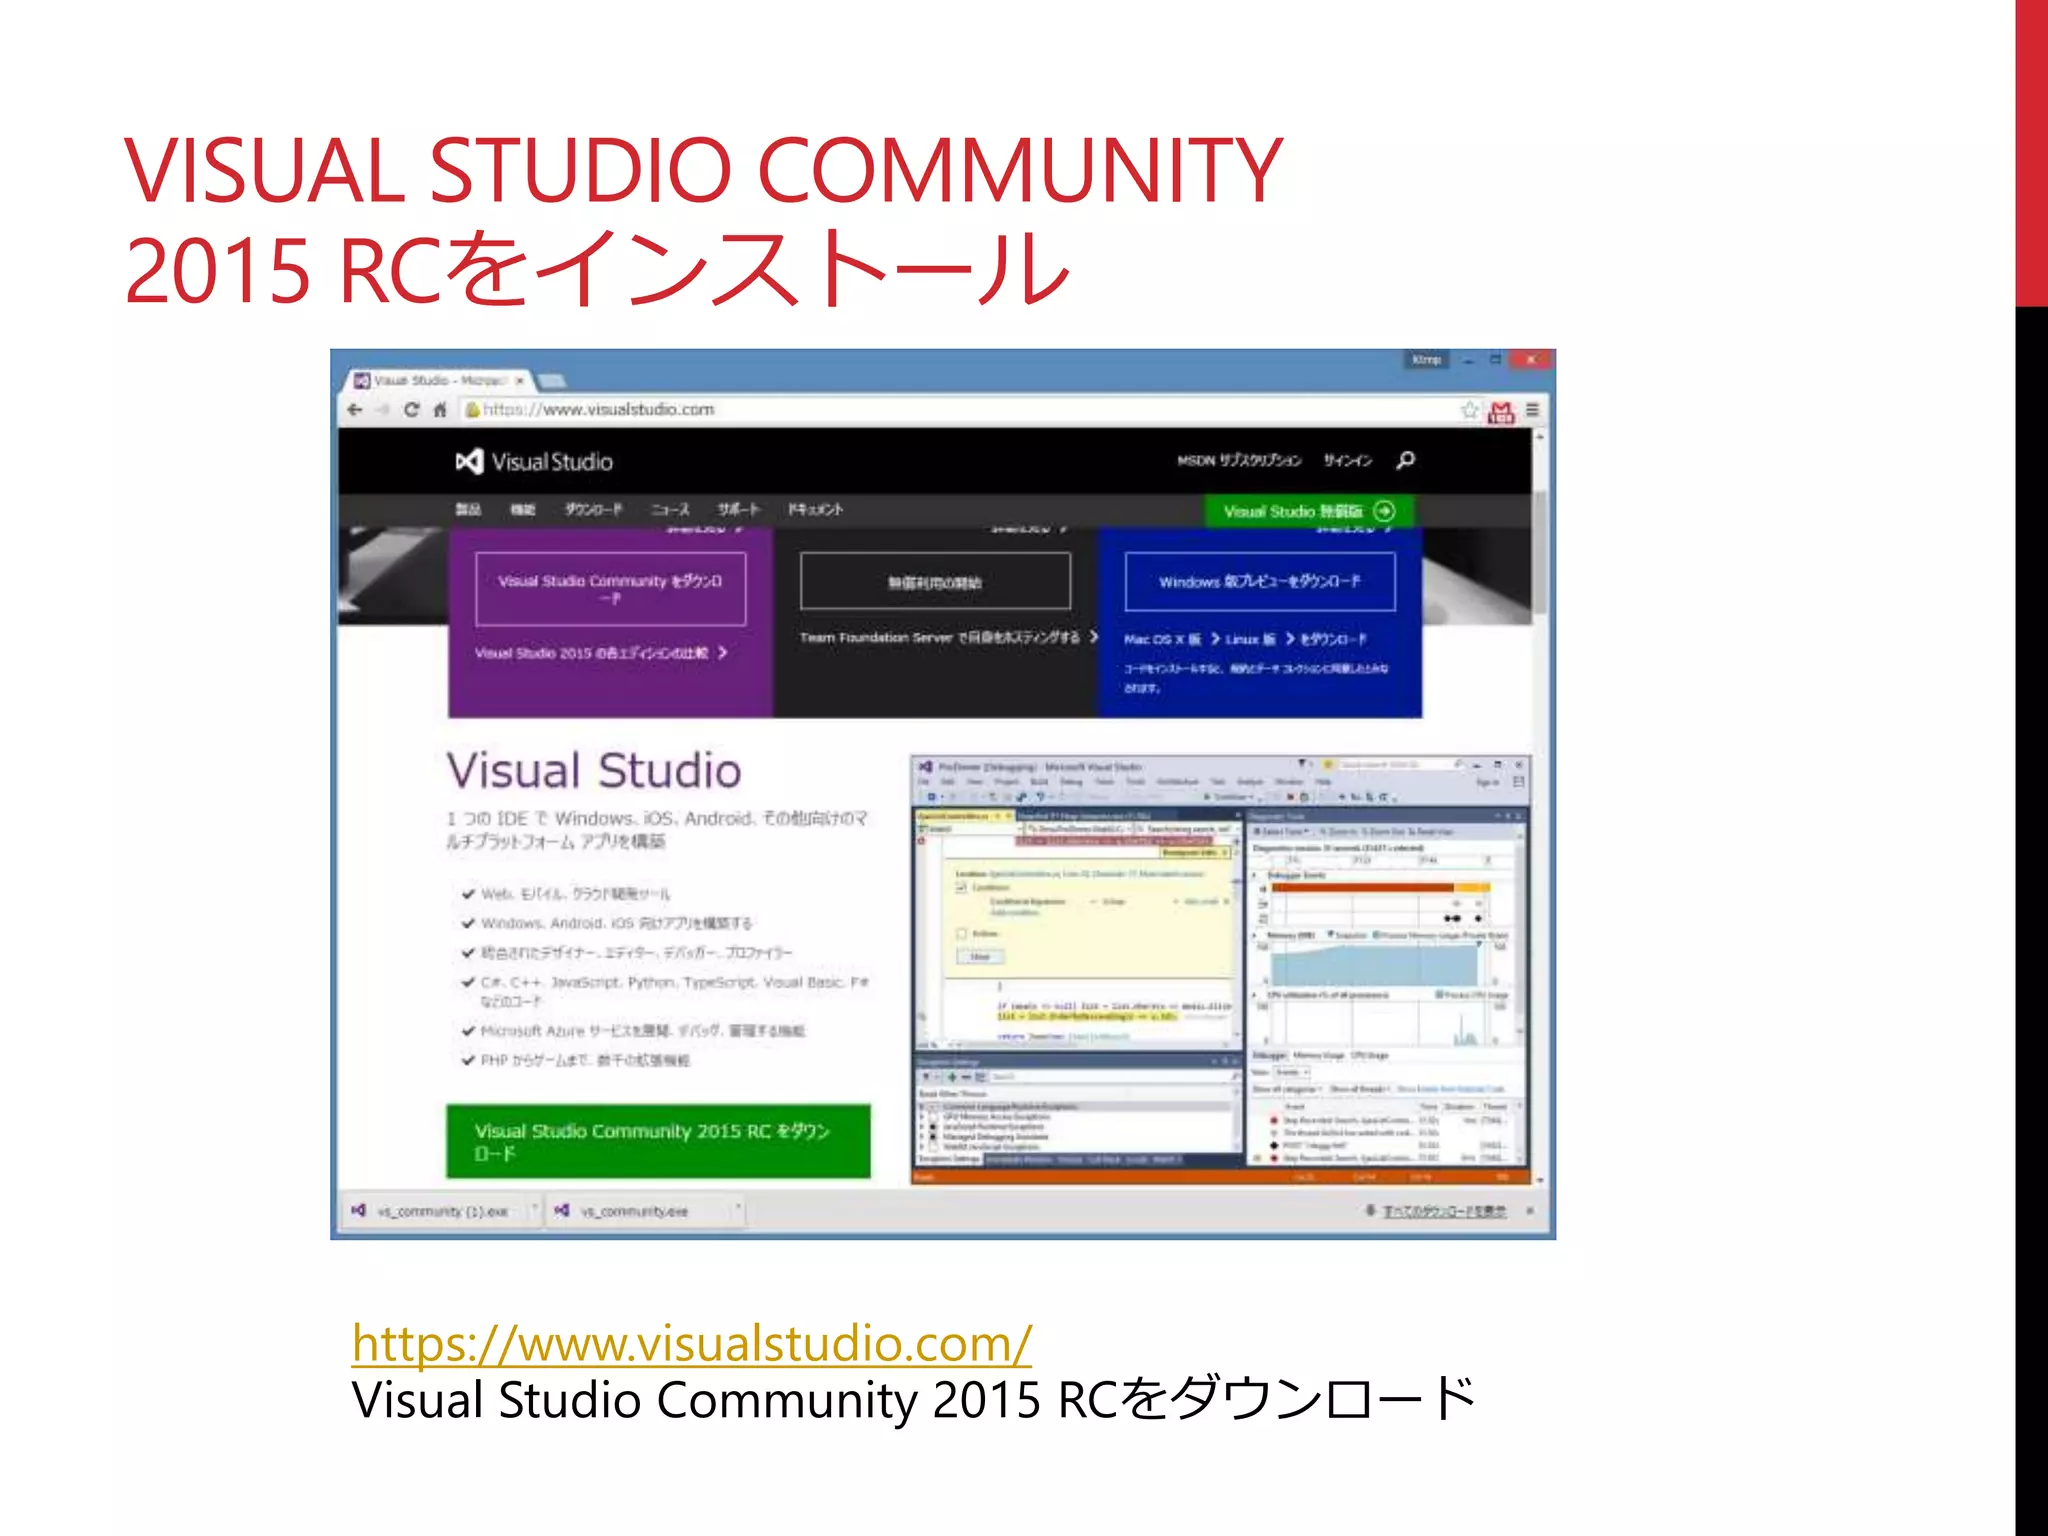Click the browser forward arrow
2048x1536 pixels.
click(x=382, y=410)
